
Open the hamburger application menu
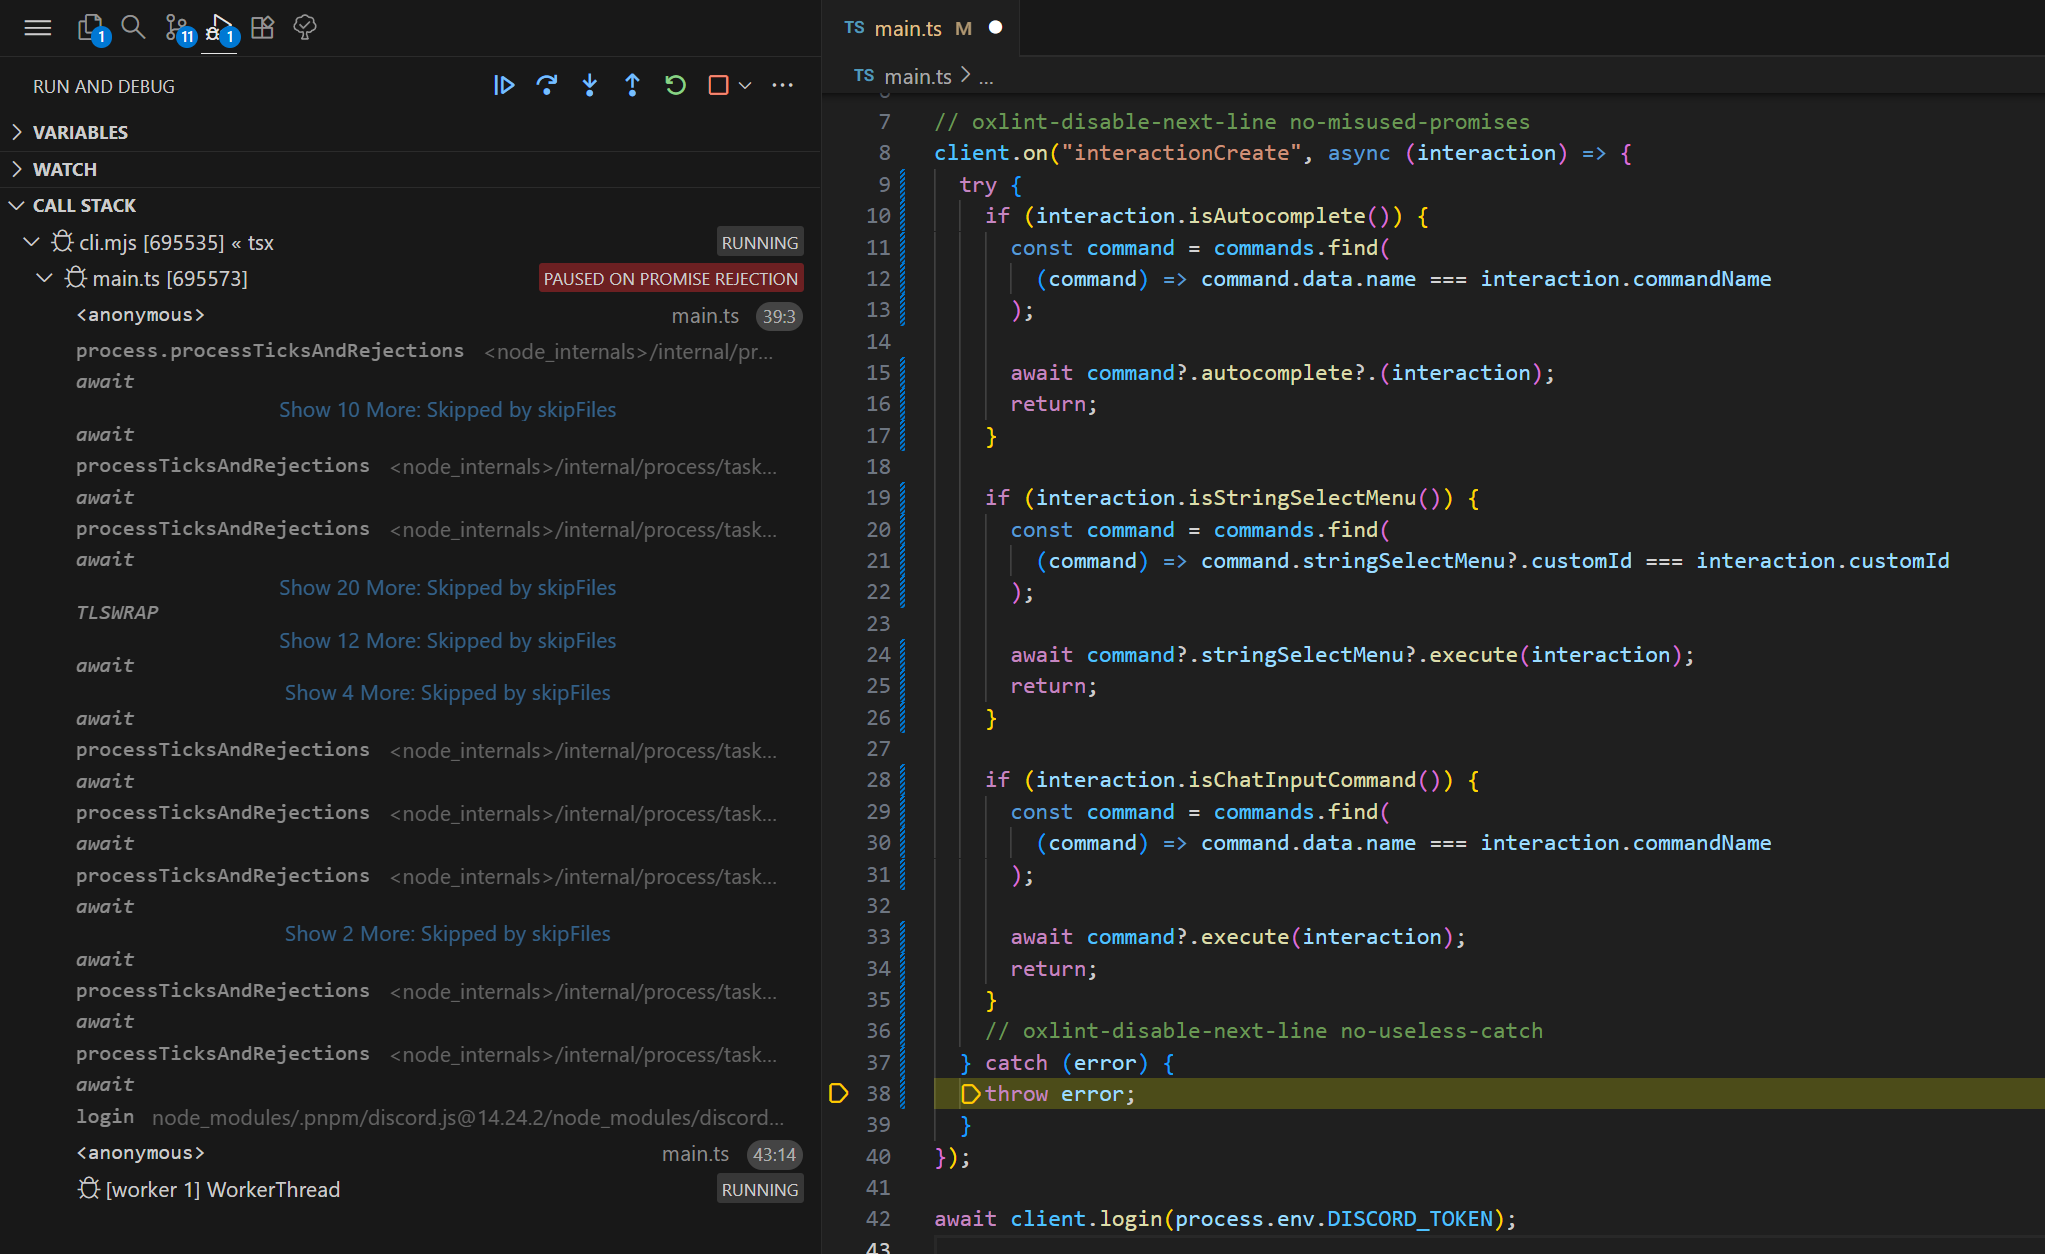tap(38, 27)
